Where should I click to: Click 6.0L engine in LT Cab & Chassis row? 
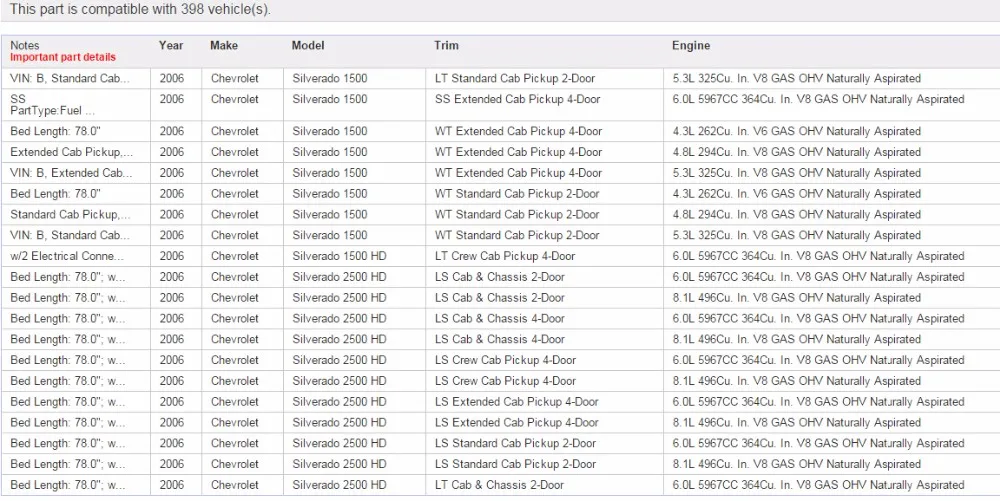click(x=818, y=485)
